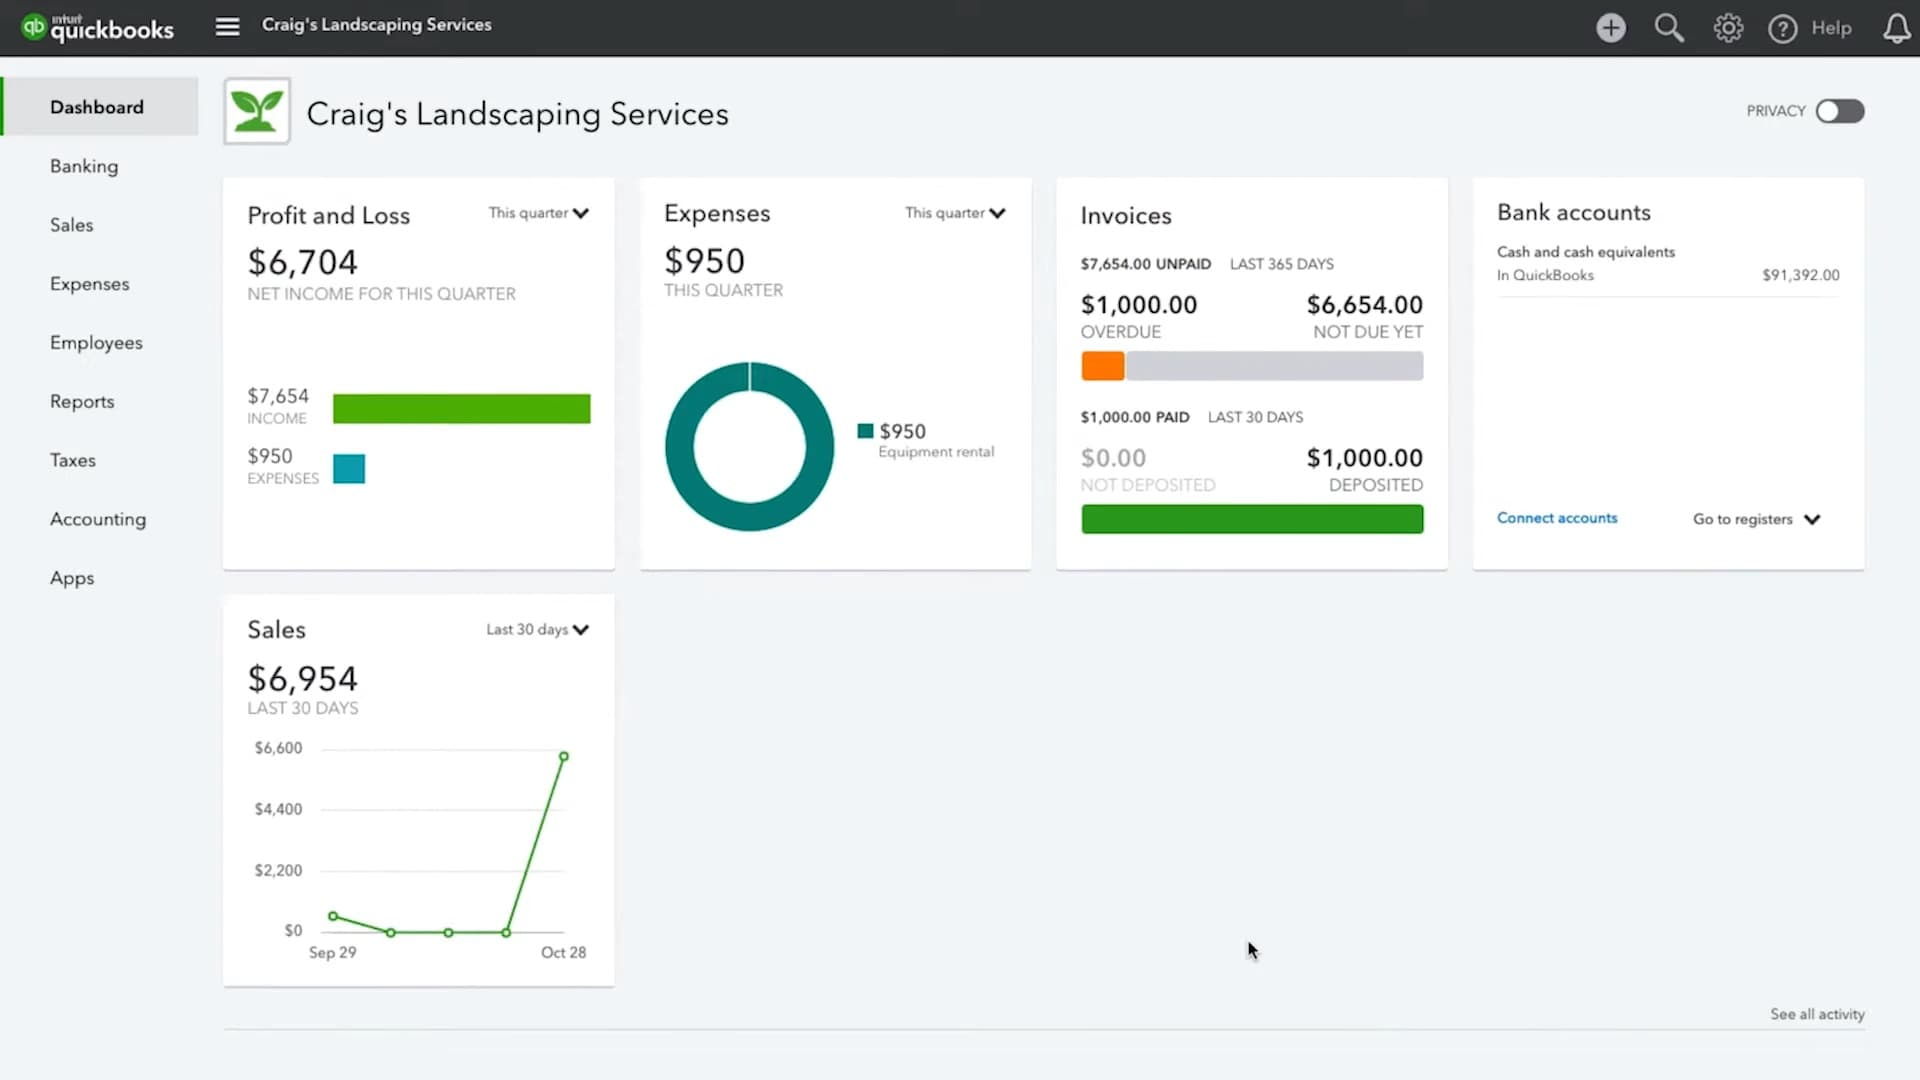
Task: Click the green deposited bar
Action: (x=1252, y=519)
